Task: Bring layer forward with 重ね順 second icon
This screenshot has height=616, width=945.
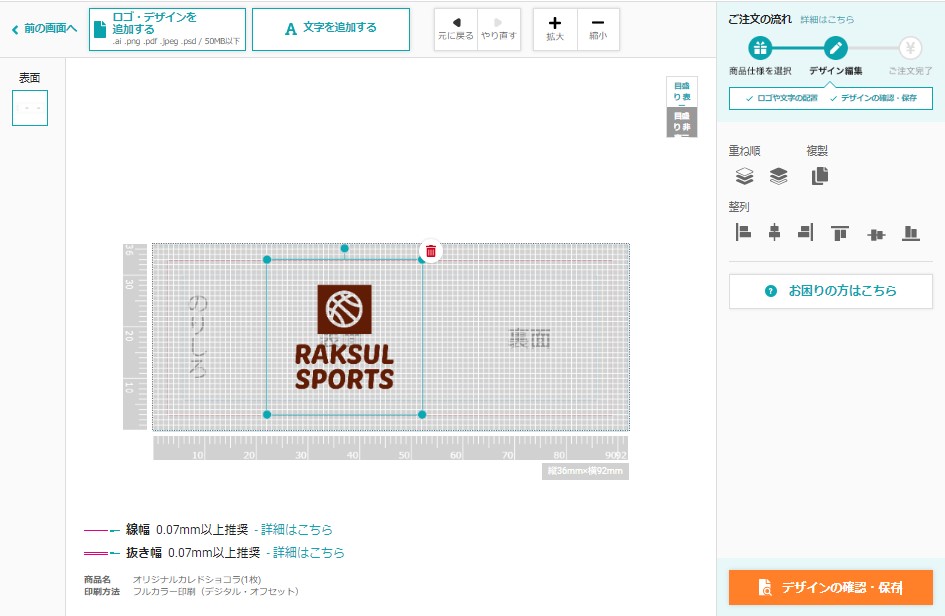Action: point(779,176)
